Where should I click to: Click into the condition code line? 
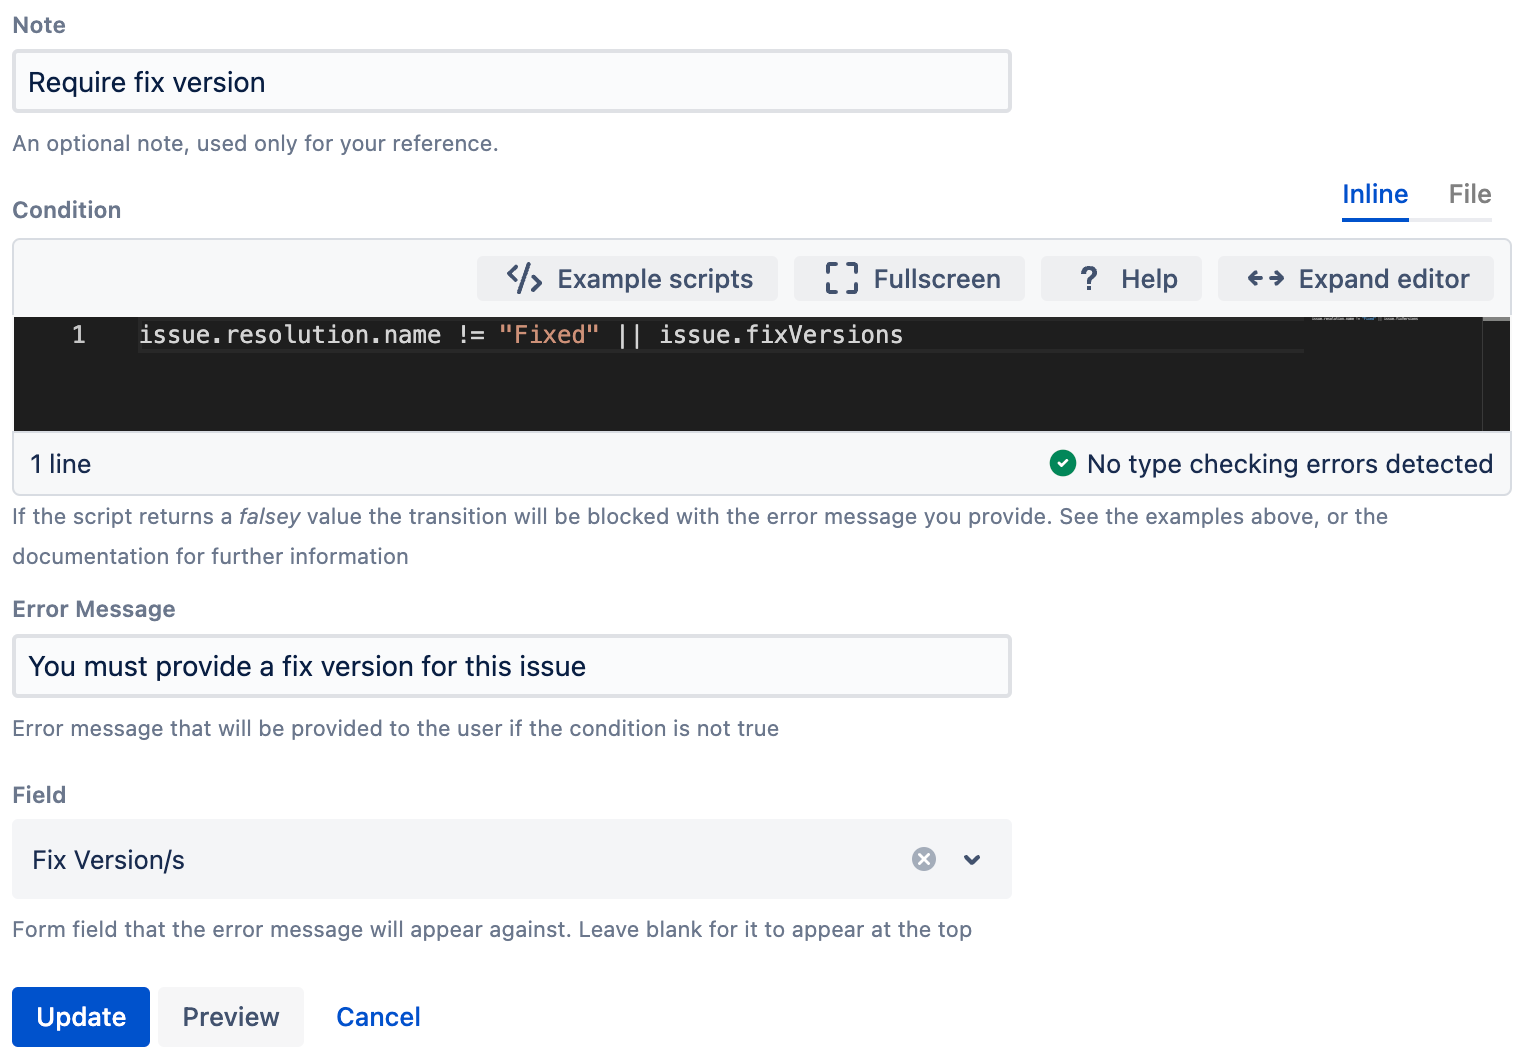720,335
